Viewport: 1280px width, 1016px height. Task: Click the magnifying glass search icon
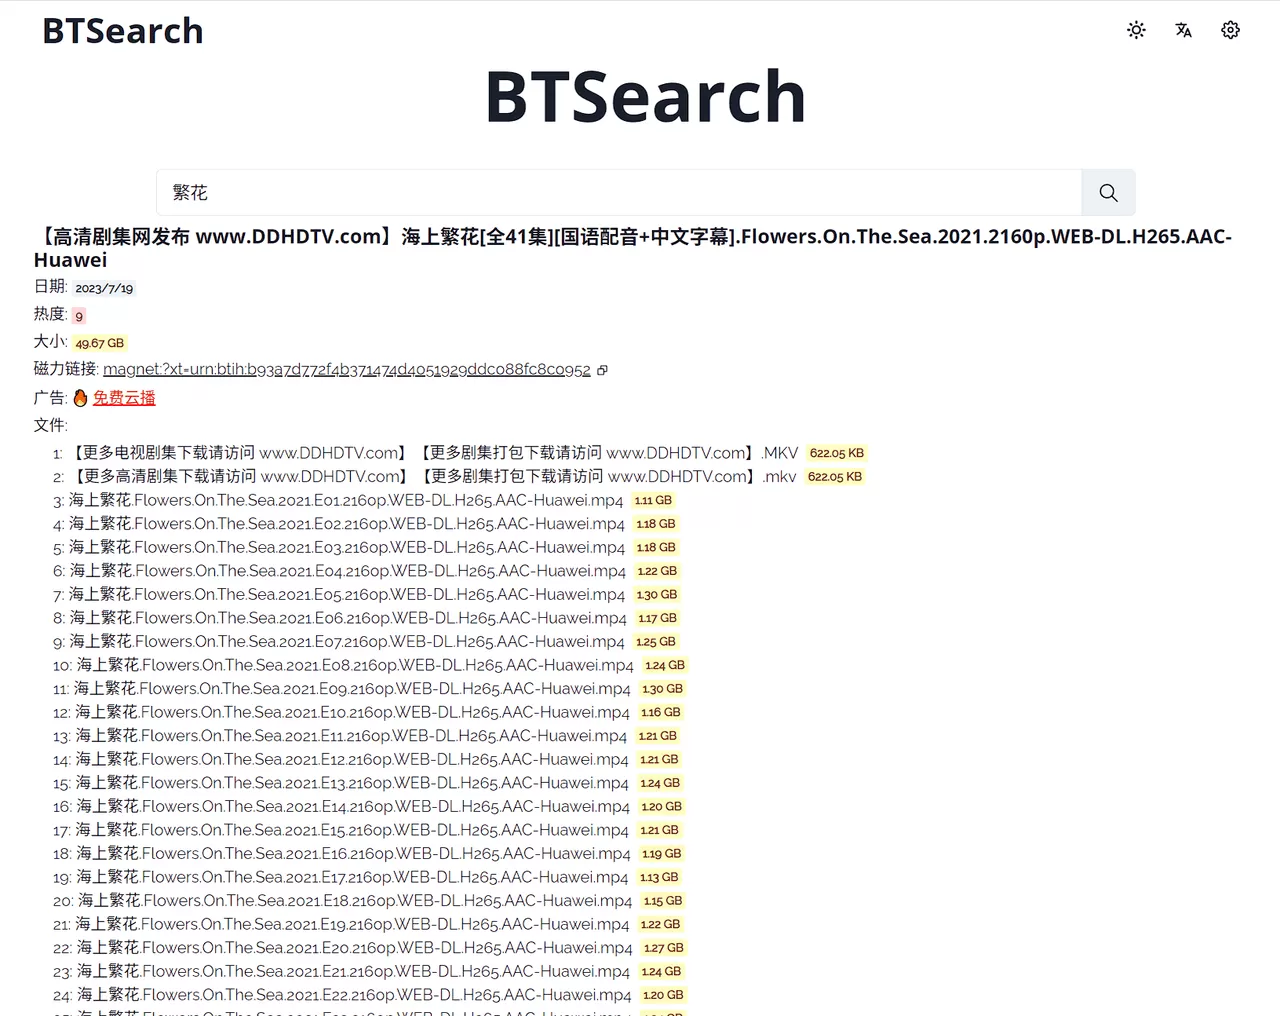pyautogui.click(x=1108, y=192)
